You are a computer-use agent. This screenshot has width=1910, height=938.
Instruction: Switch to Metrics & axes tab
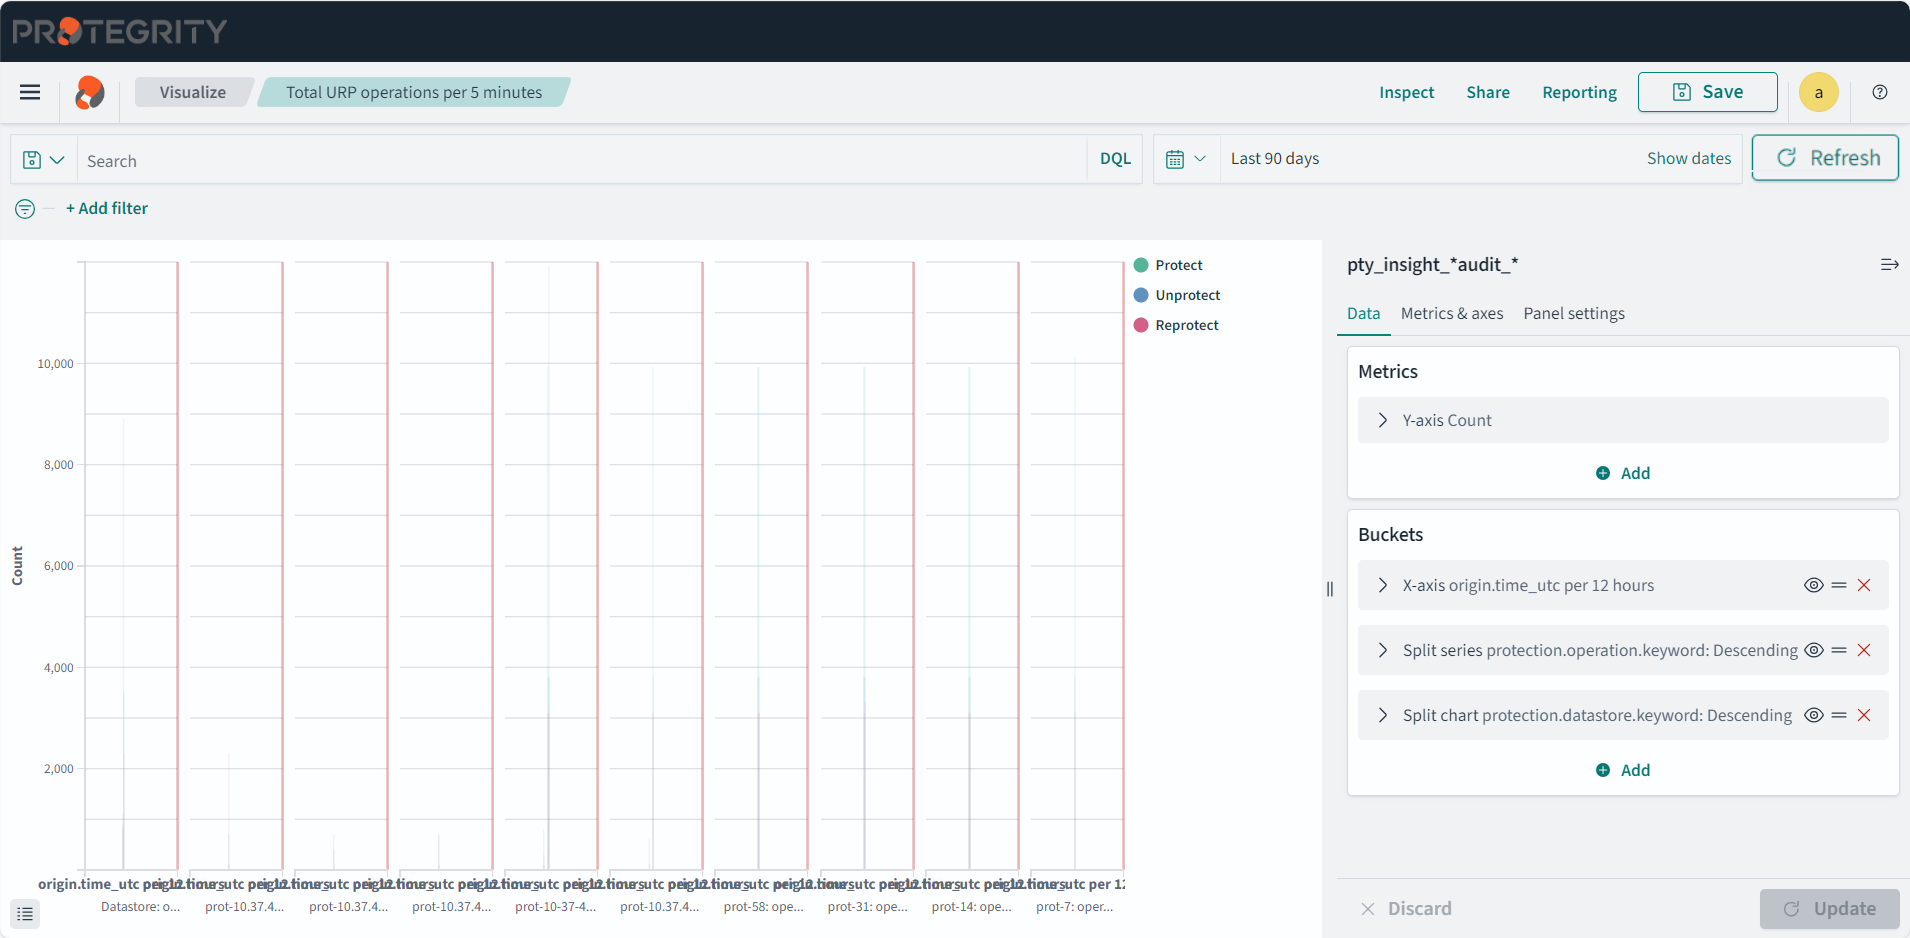click(x=1451, y=313)
